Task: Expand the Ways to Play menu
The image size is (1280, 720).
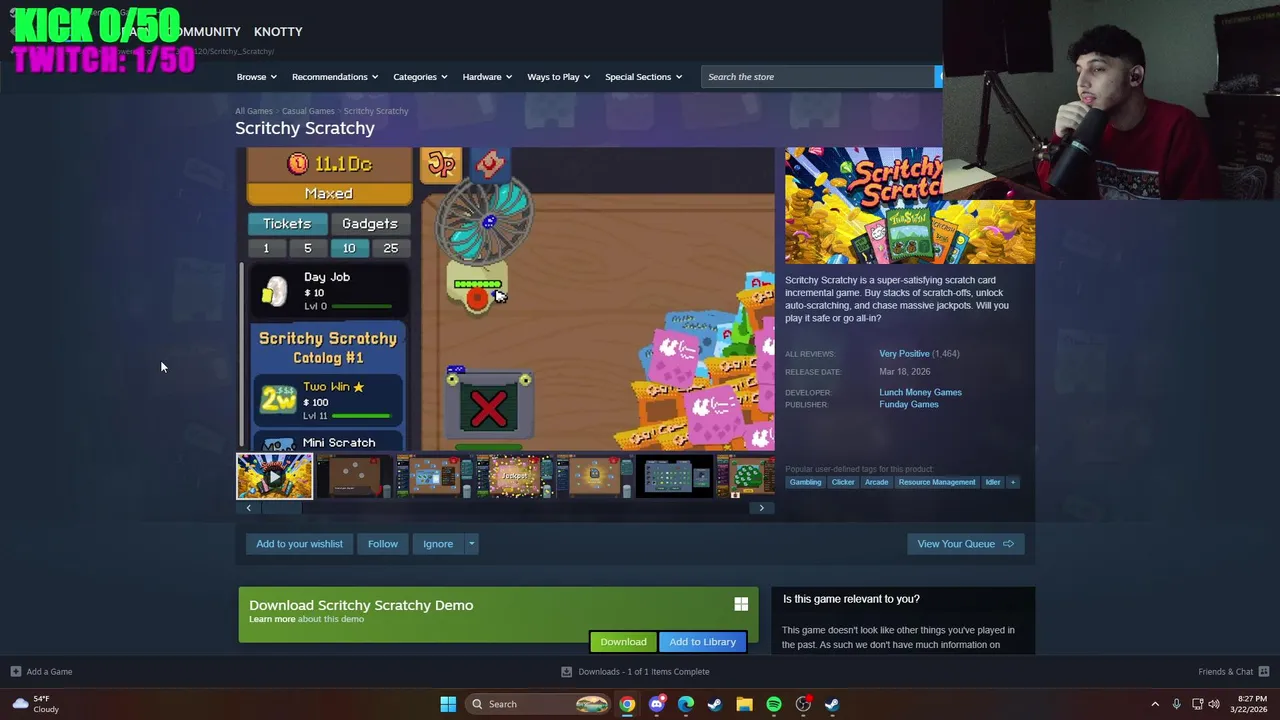Action: pos(558,77)
